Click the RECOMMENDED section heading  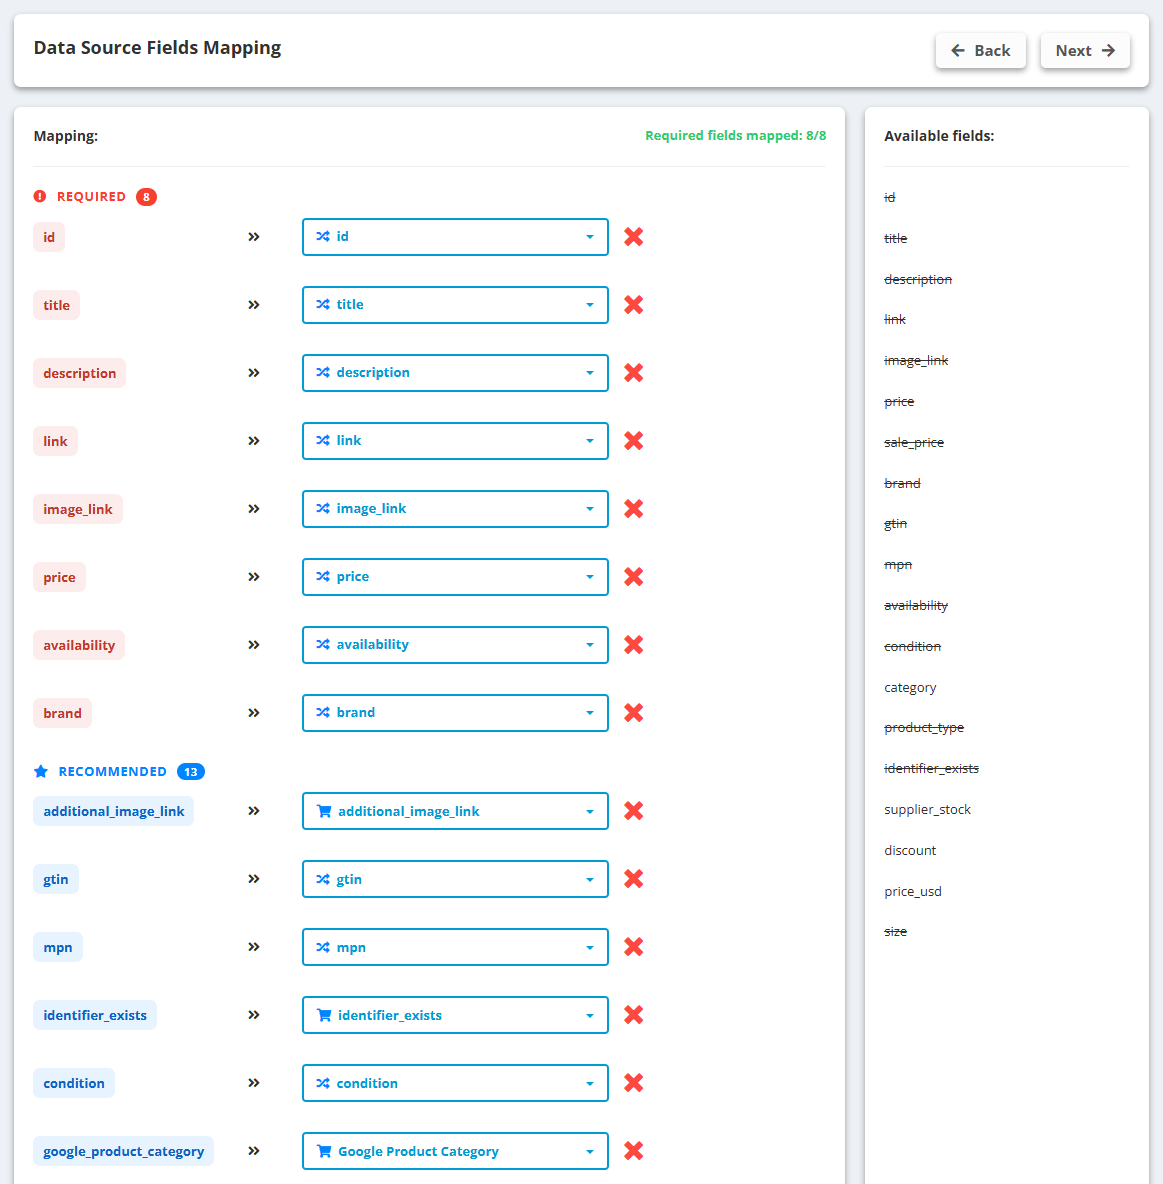coord(113,772)
